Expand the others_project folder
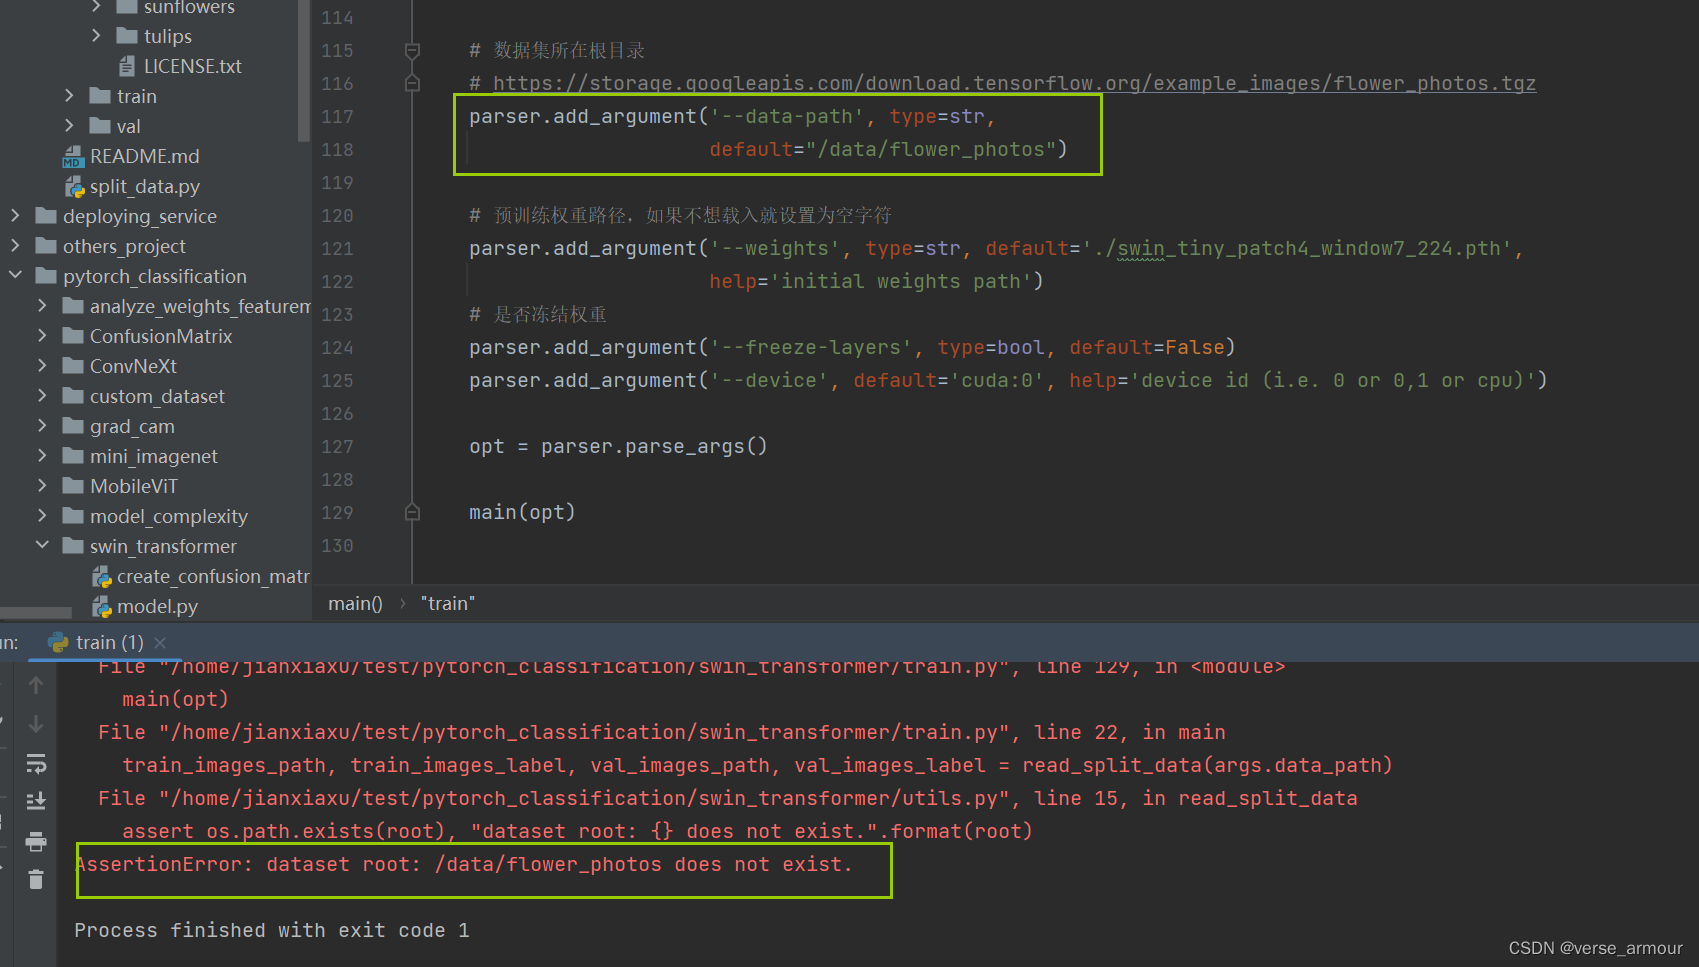Viewport: 1699px width, 967px height. coord(15,245)
